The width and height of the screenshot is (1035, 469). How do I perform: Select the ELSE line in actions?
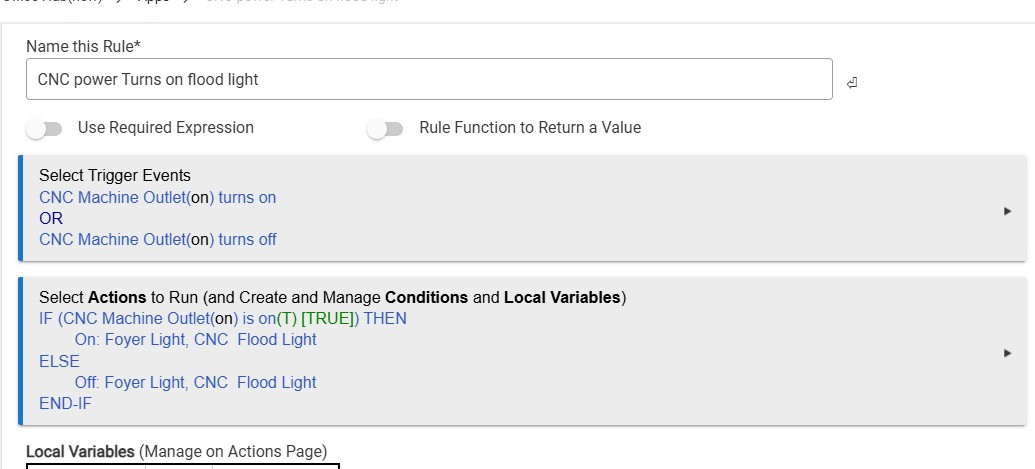tap(59, 362)
